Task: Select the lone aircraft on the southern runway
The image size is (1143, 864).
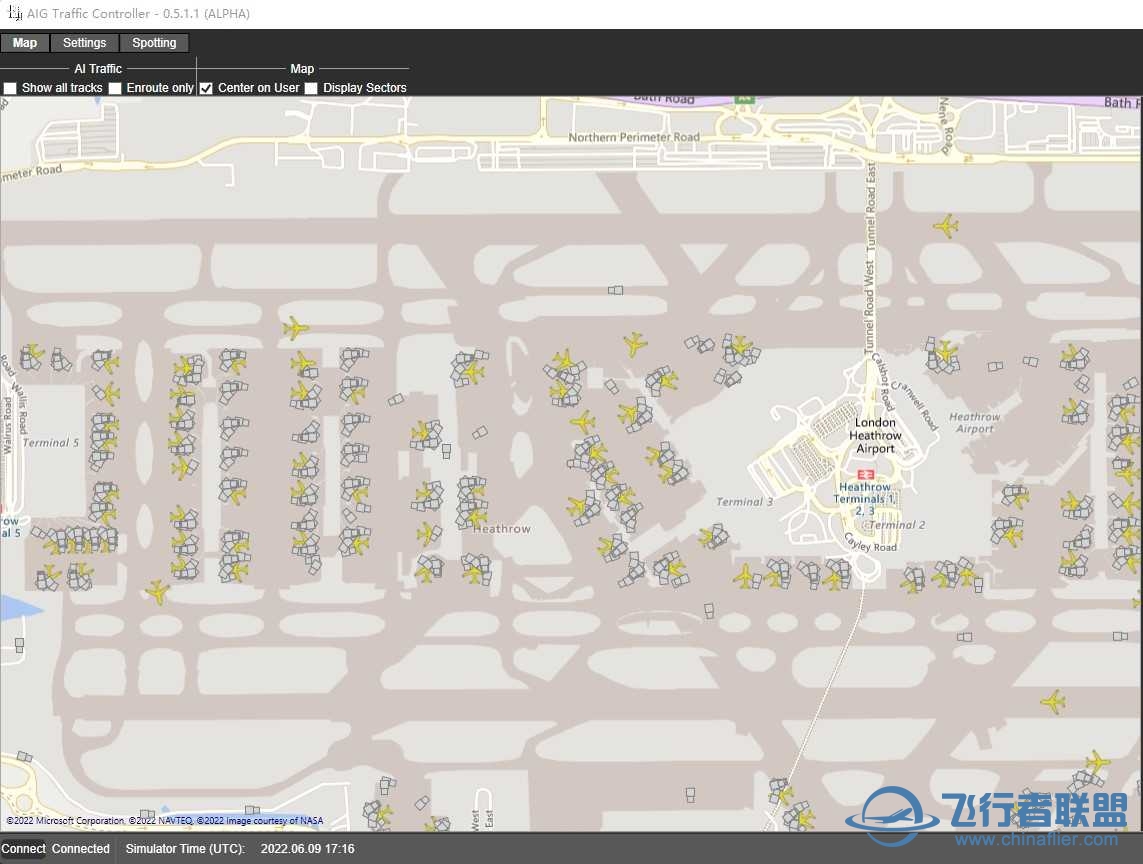Action: tap(1052, 702)
